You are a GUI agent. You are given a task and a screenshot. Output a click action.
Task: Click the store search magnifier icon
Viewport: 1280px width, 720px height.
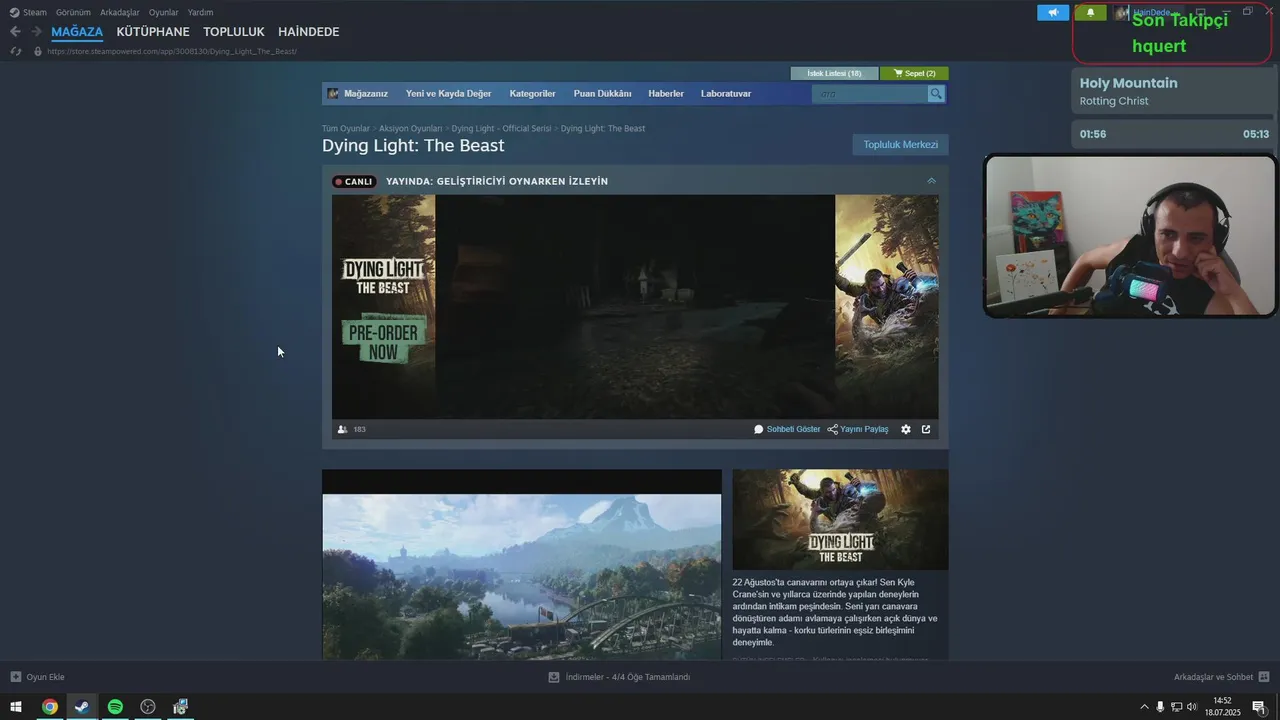936,94
